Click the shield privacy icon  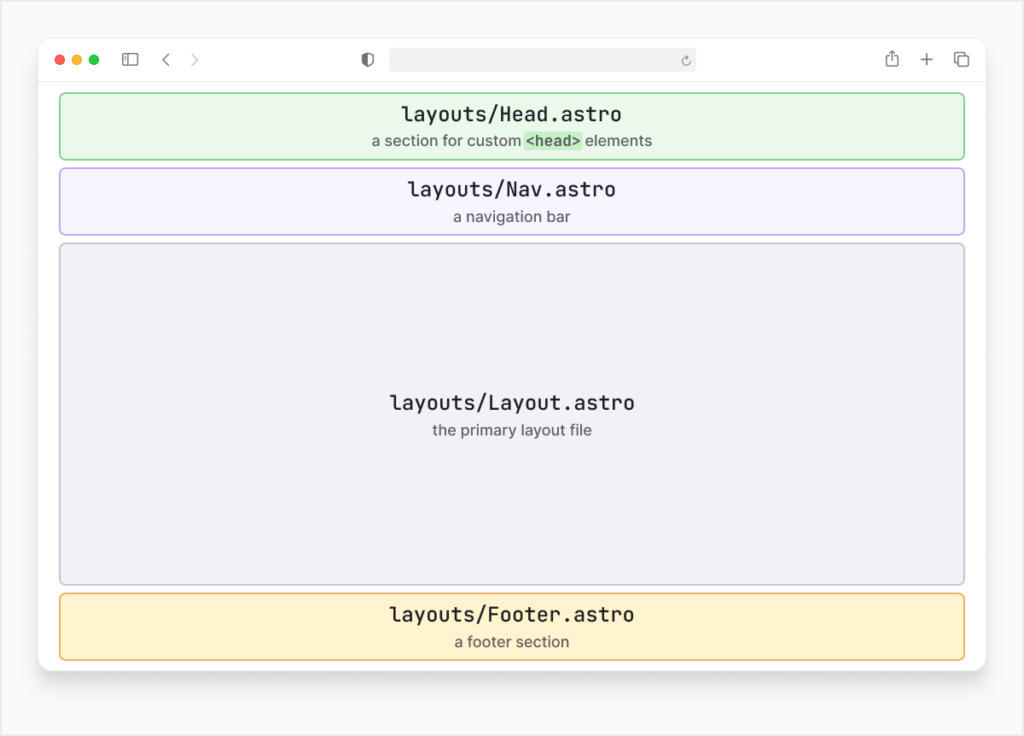367,59
